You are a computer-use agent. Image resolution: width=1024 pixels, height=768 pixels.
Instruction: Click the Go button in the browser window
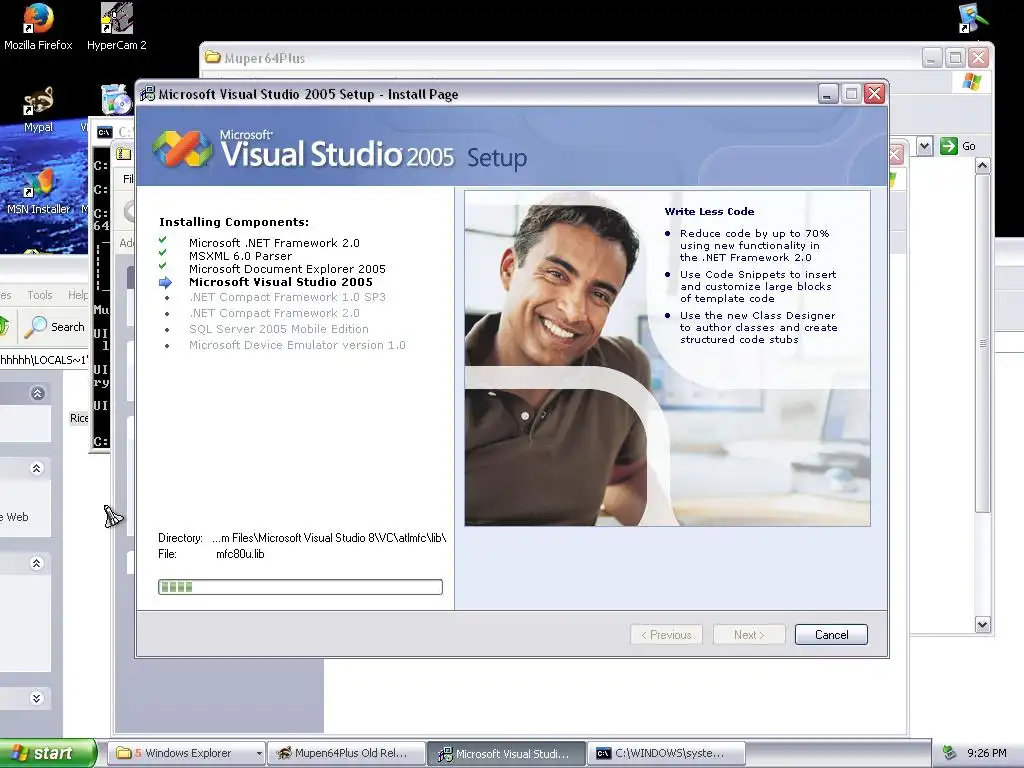[959, 146]
